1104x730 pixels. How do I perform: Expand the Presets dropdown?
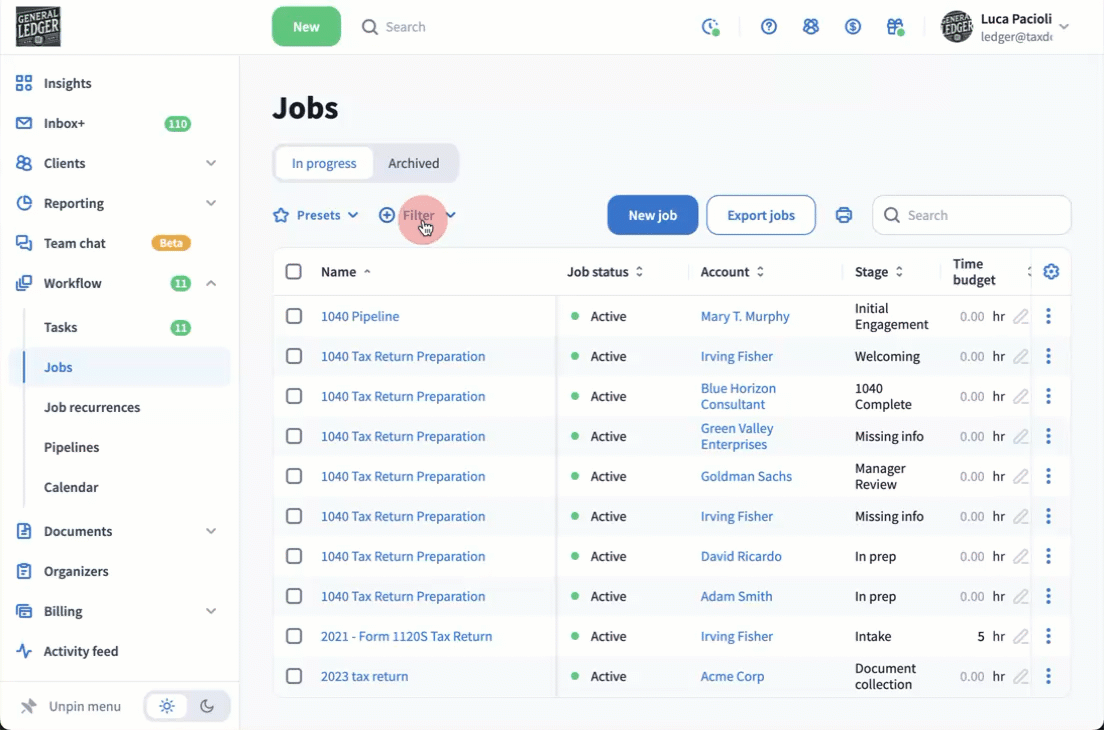316,215
